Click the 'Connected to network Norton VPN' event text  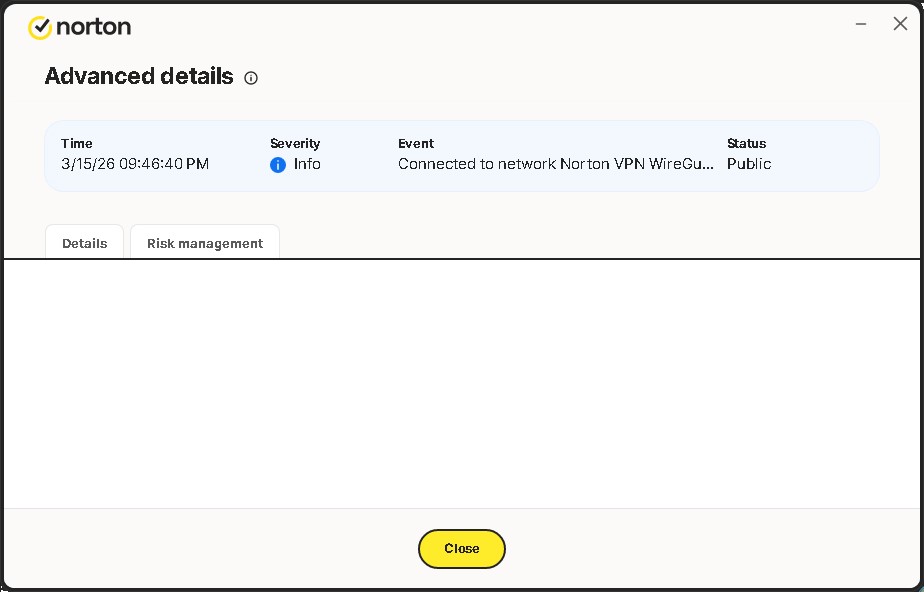(x=556, y=164)
